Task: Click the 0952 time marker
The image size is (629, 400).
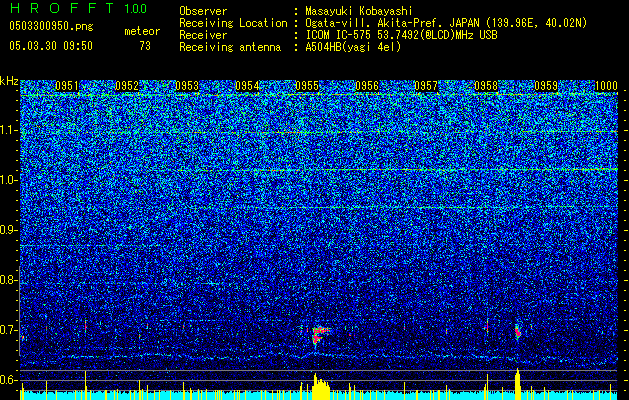Action: [127, 86]
